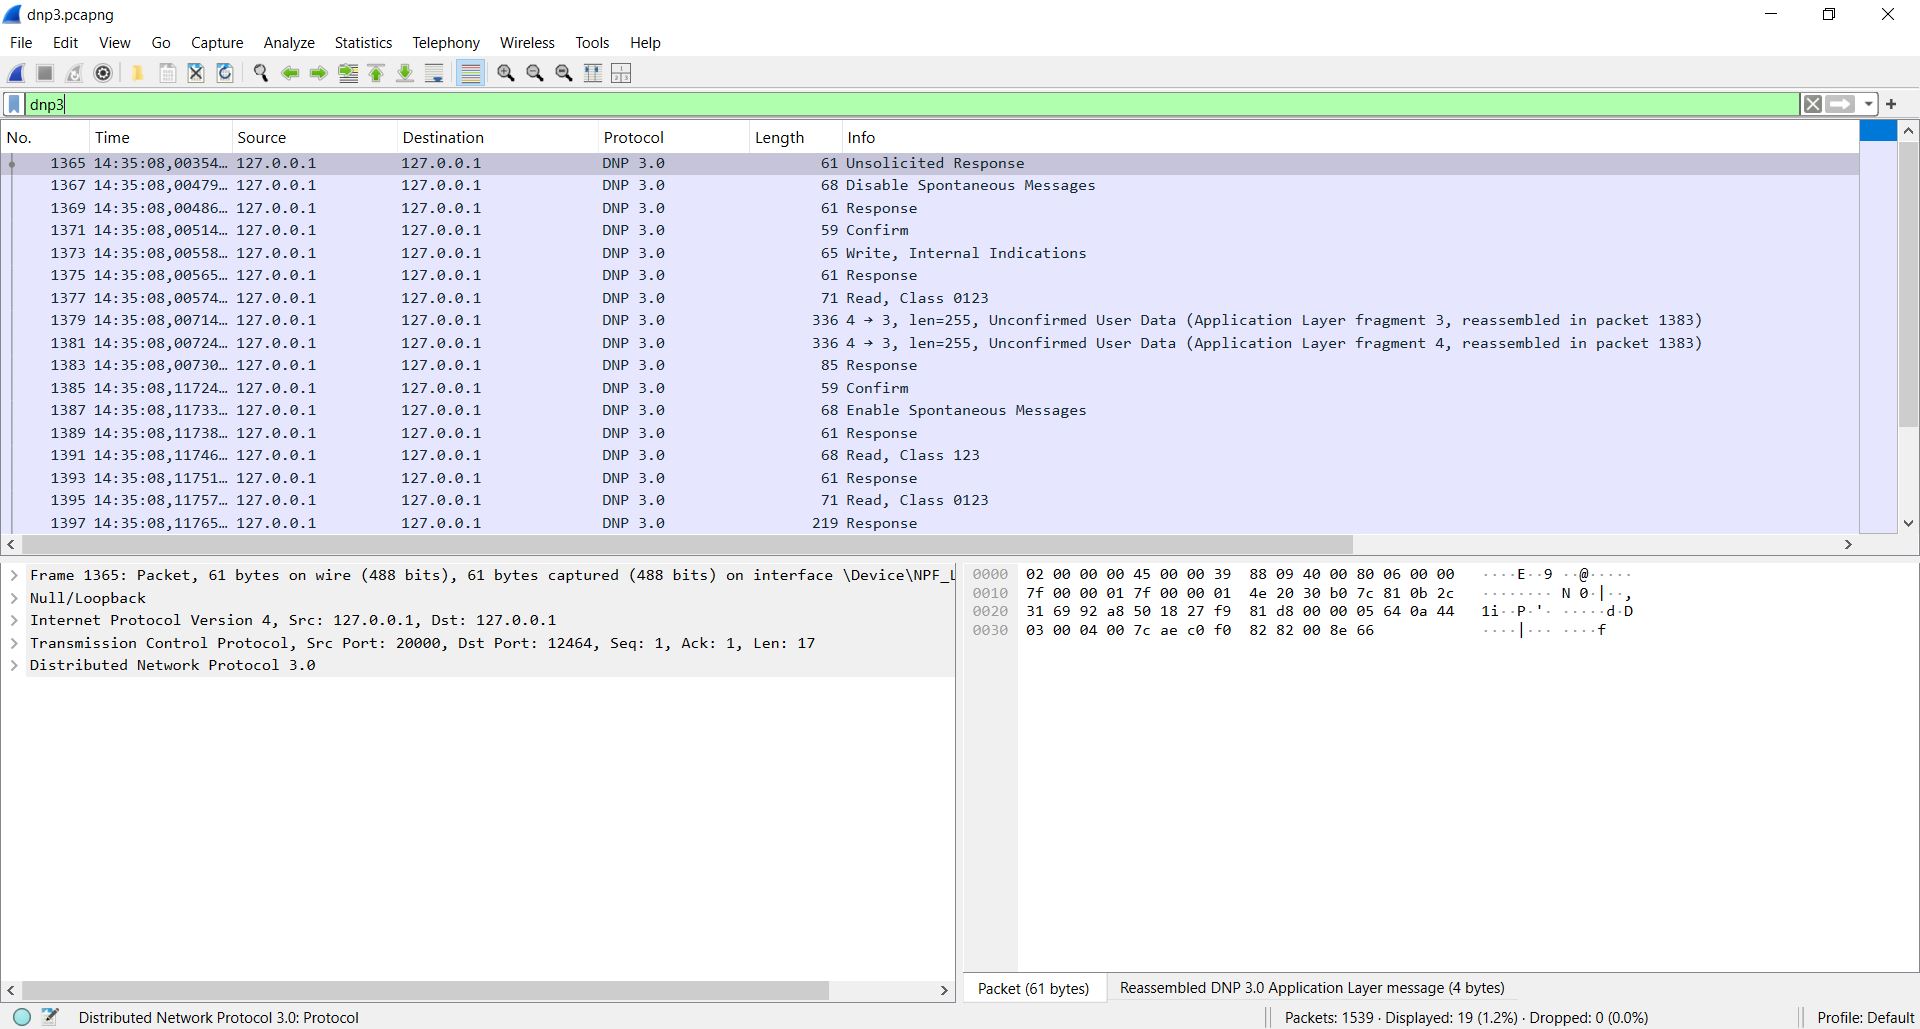The width and height of the screenshot is (1920, 1029).
Task: Open the find packet tool
Action: click(260, 73)
